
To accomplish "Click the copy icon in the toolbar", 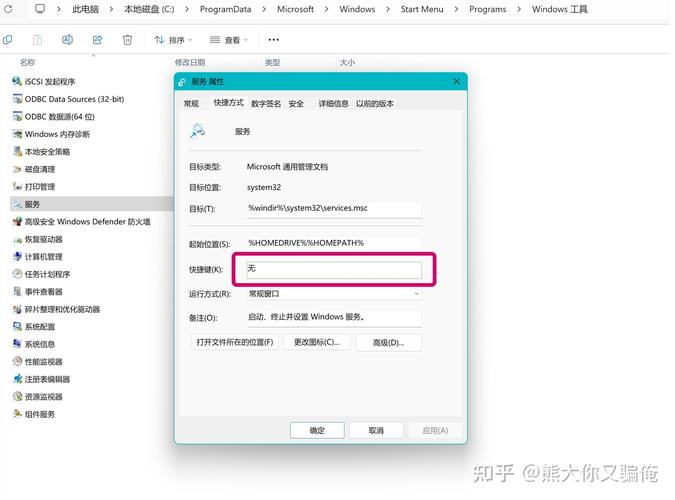I will (8, 40).
